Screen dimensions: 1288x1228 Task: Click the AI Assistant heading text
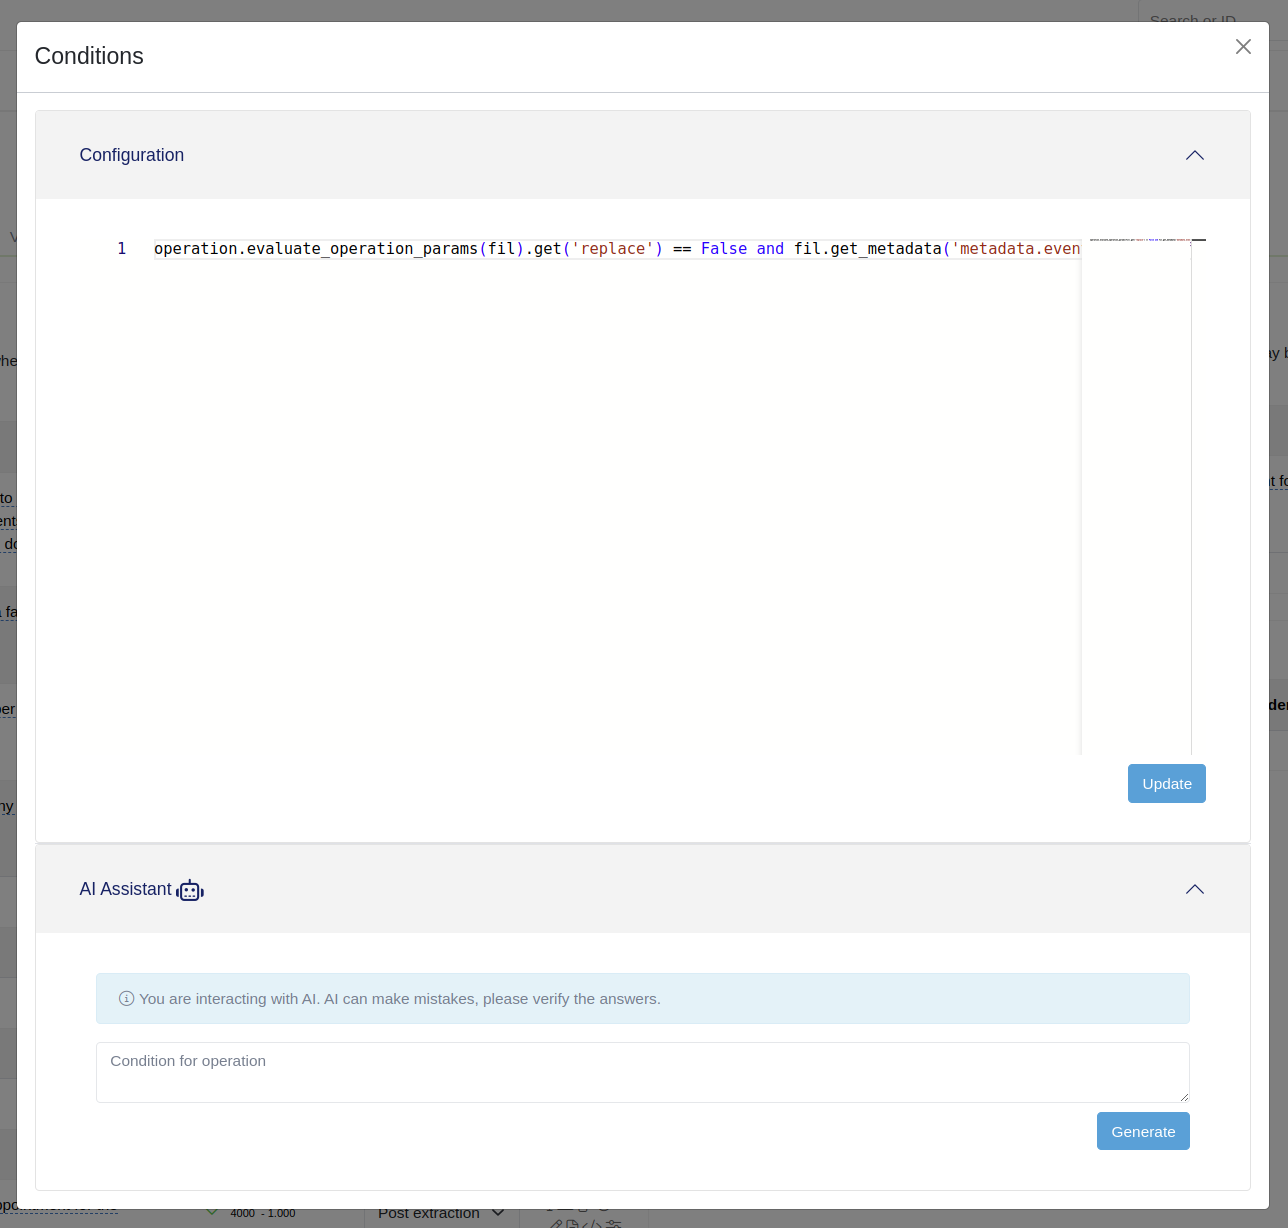[126, 889]
